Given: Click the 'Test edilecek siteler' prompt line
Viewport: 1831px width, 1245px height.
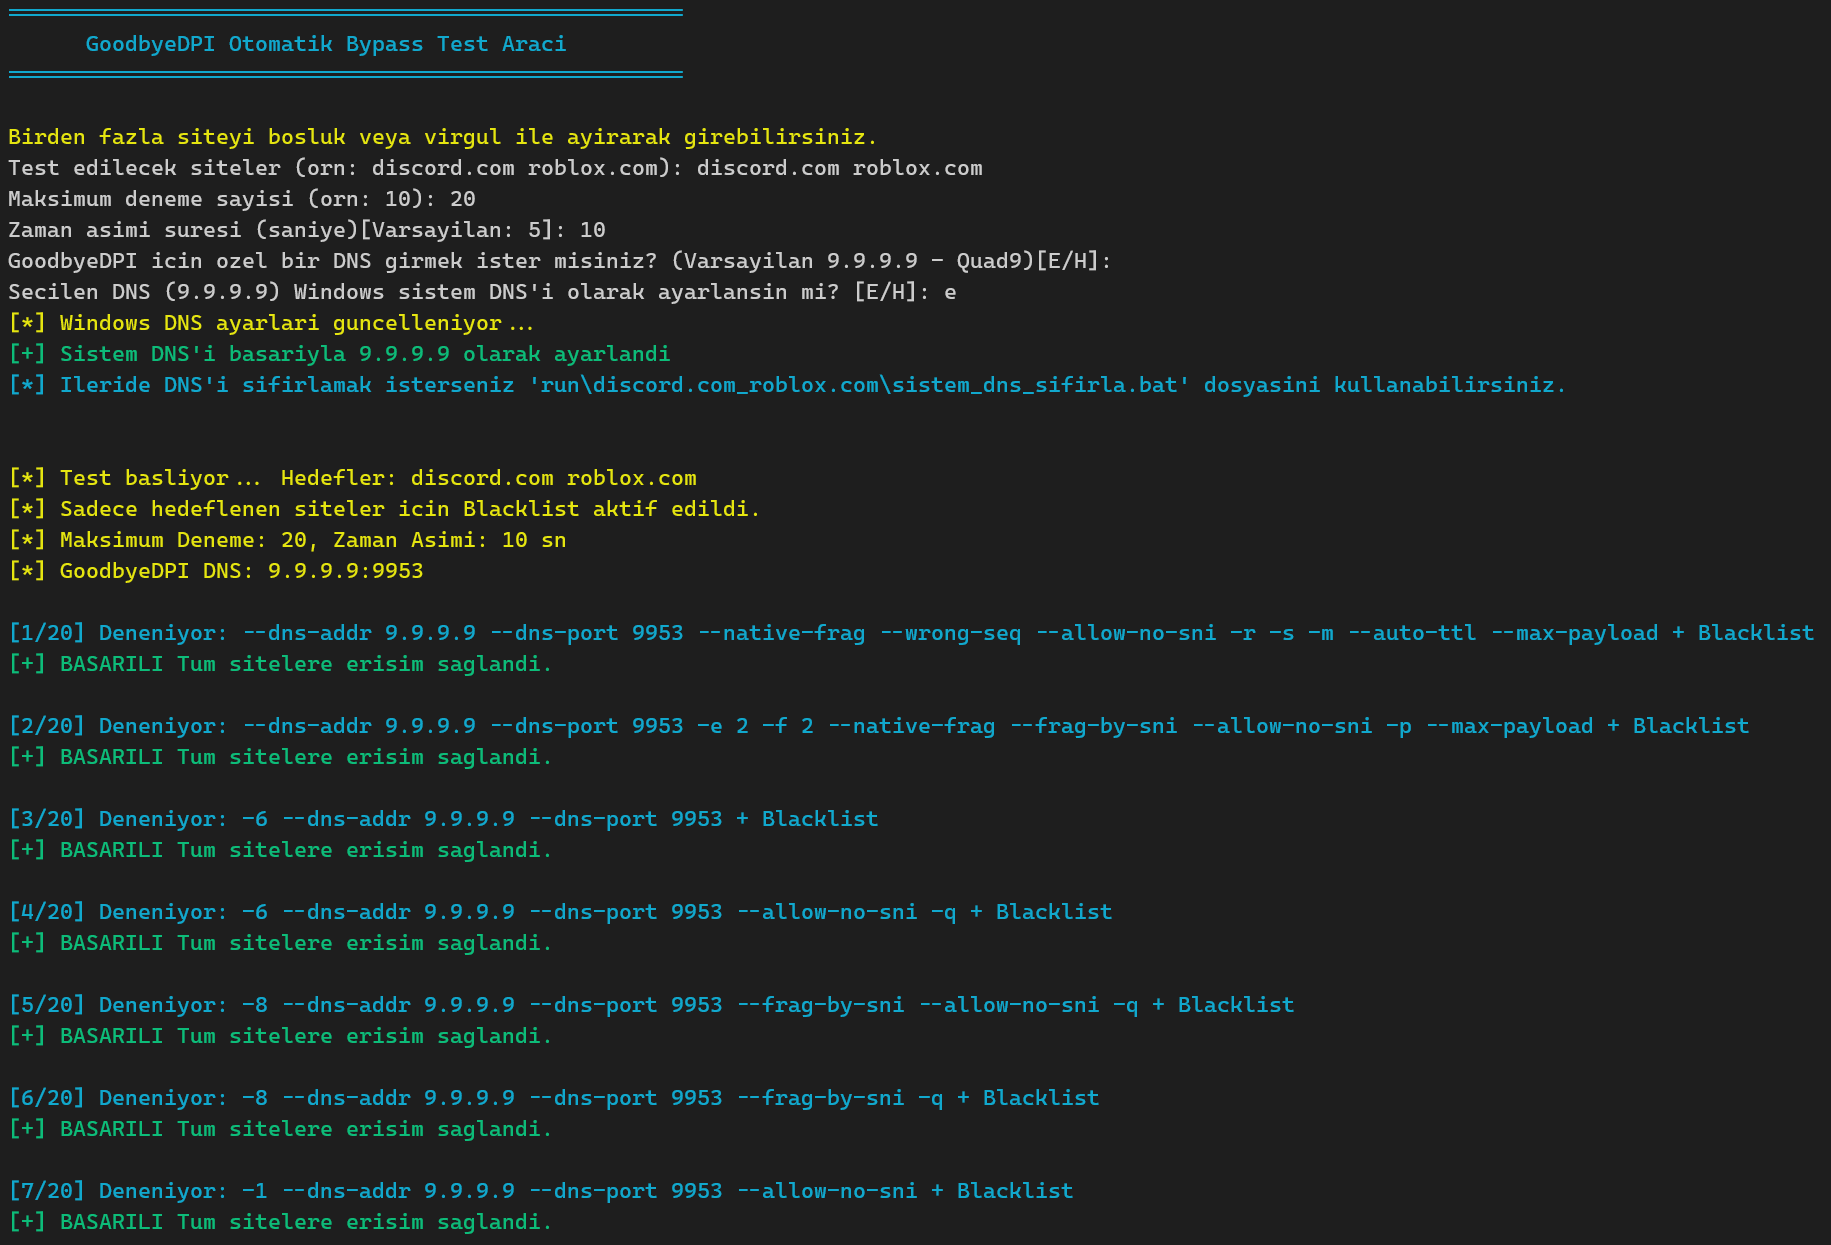Looking at the screenshot, I should [x=495, y=168].
